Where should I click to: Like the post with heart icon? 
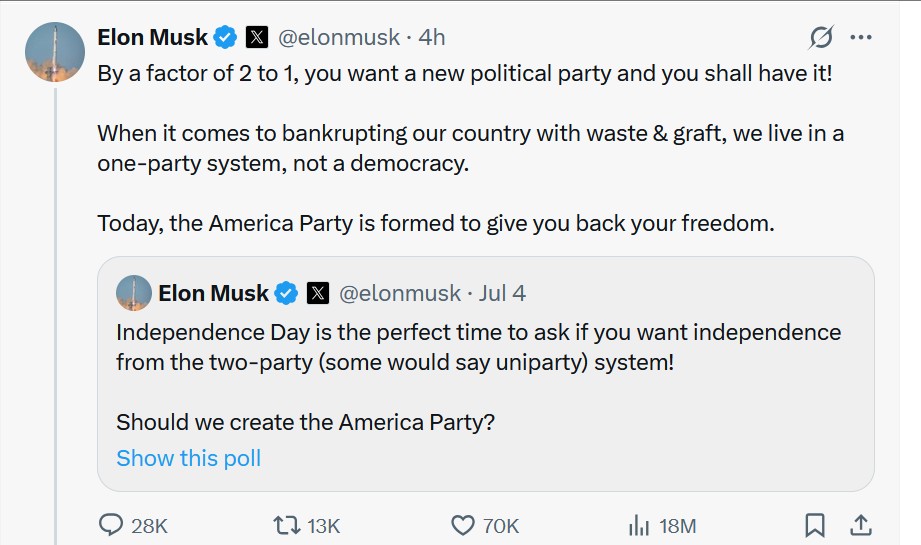click(x=462, y=525)
